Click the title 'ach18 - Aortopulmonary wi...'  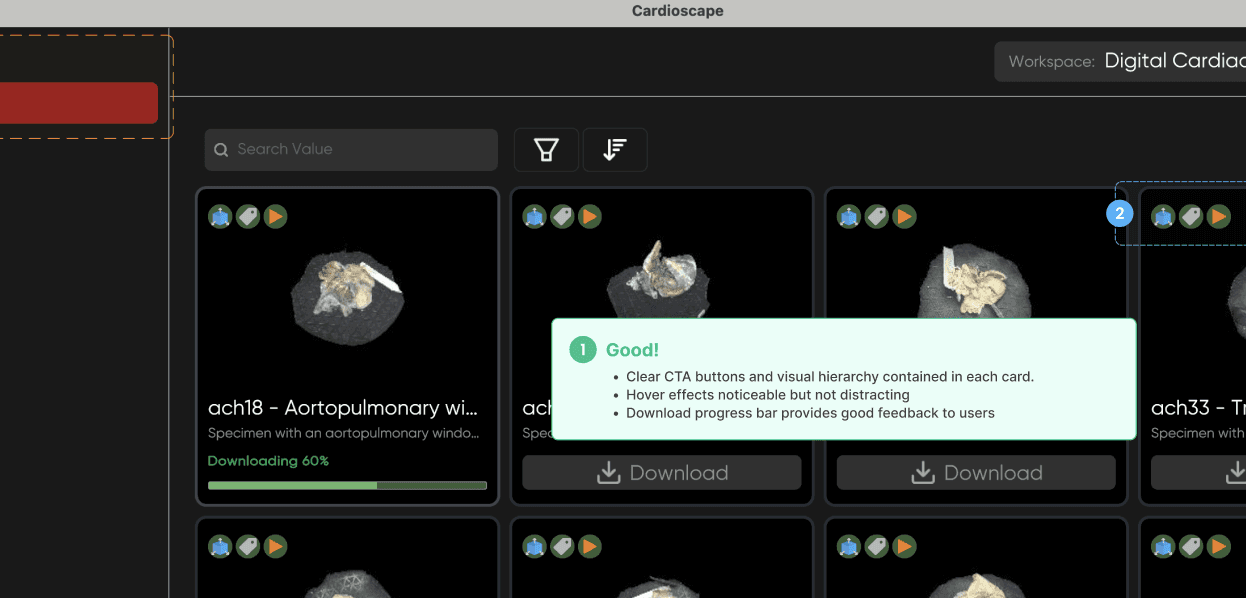coord(343,408)
